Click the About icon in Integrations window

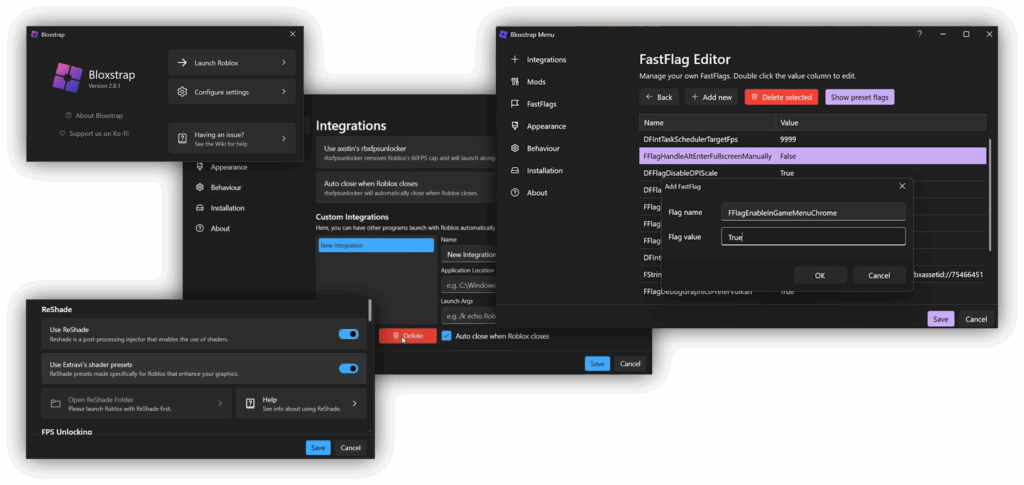click(x=199, y=228)
